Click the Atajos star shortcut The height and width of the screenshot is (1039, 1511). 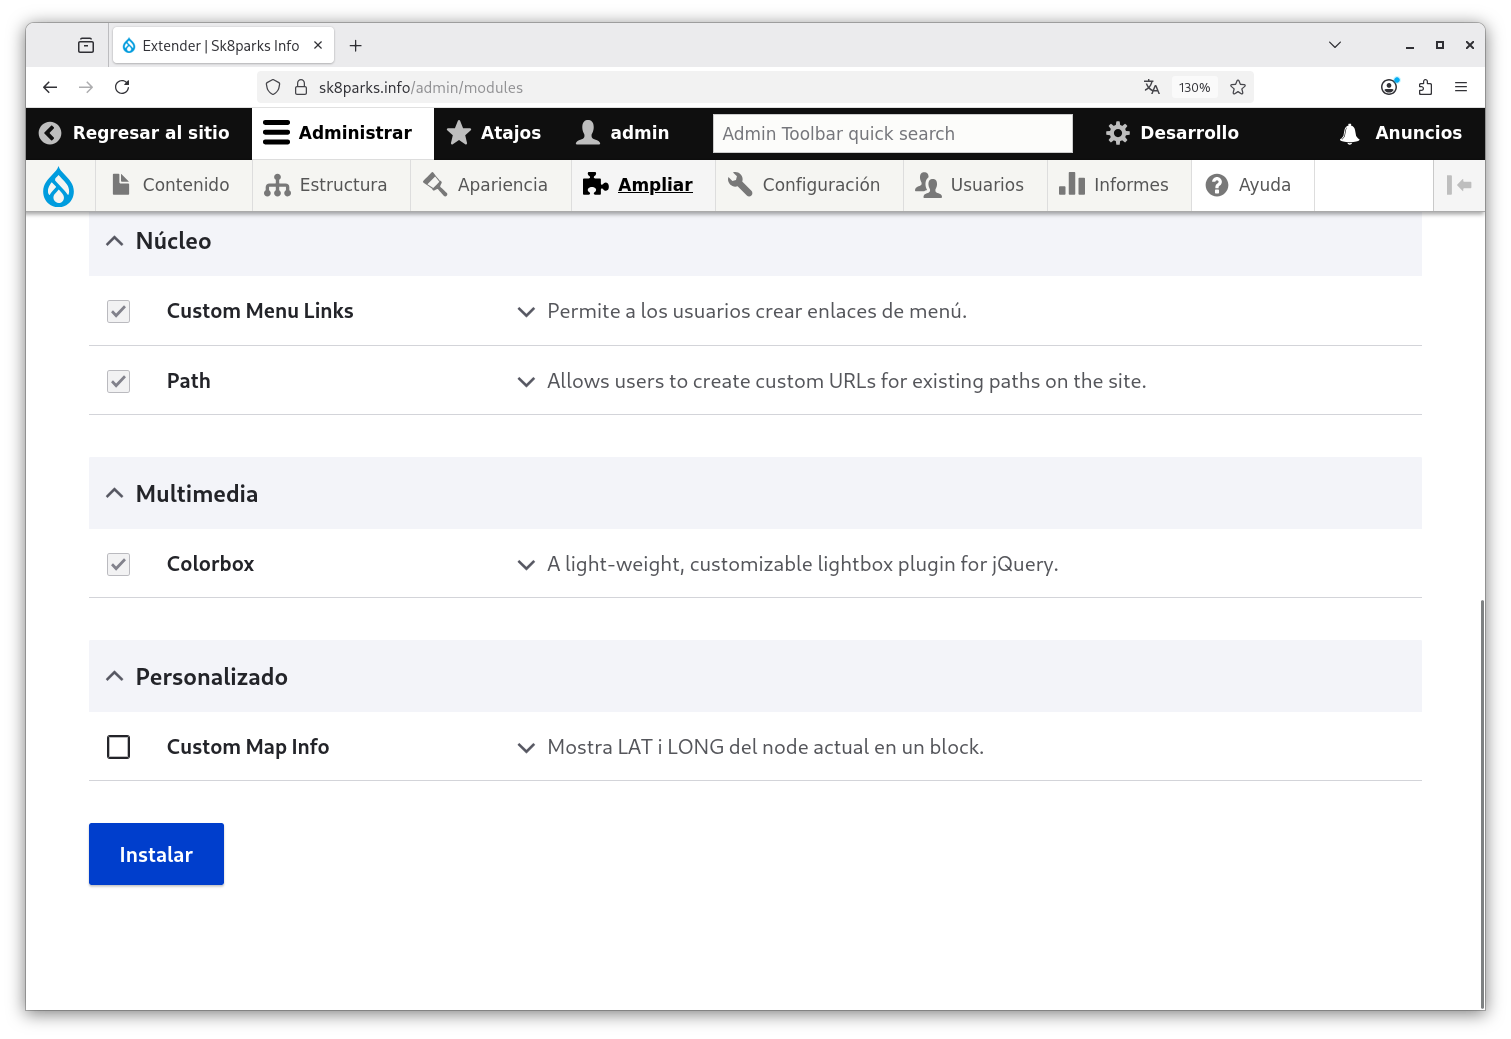pos(494,133)
